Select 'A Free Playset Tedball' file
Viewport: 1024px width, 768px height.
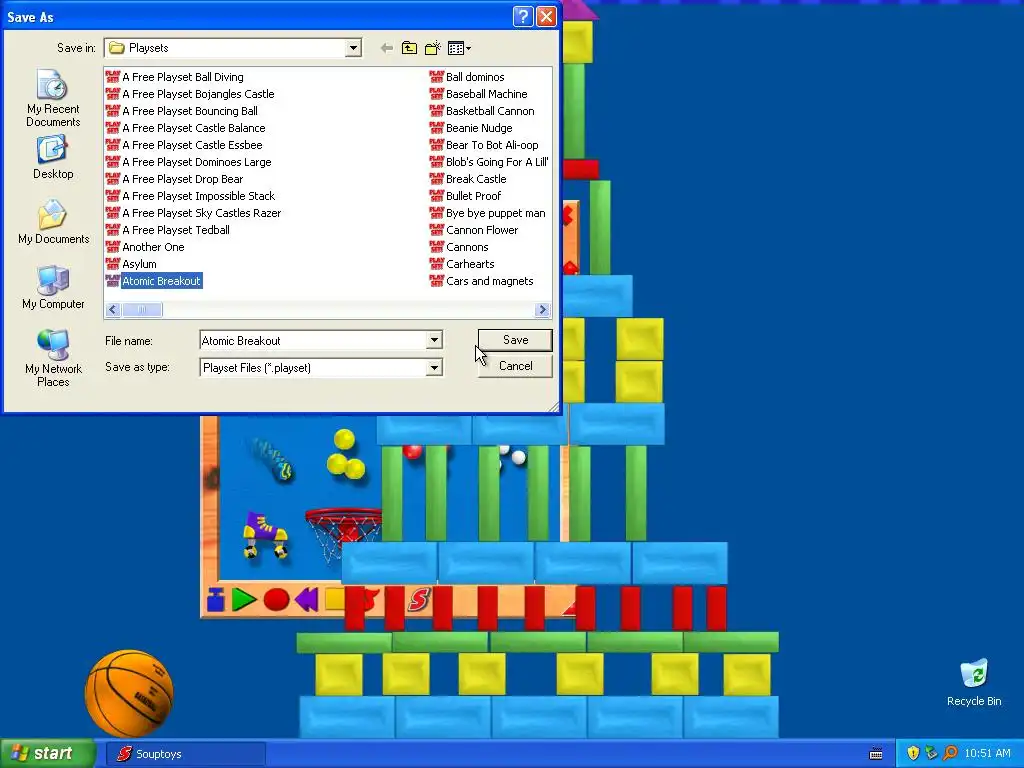[168, 230]
